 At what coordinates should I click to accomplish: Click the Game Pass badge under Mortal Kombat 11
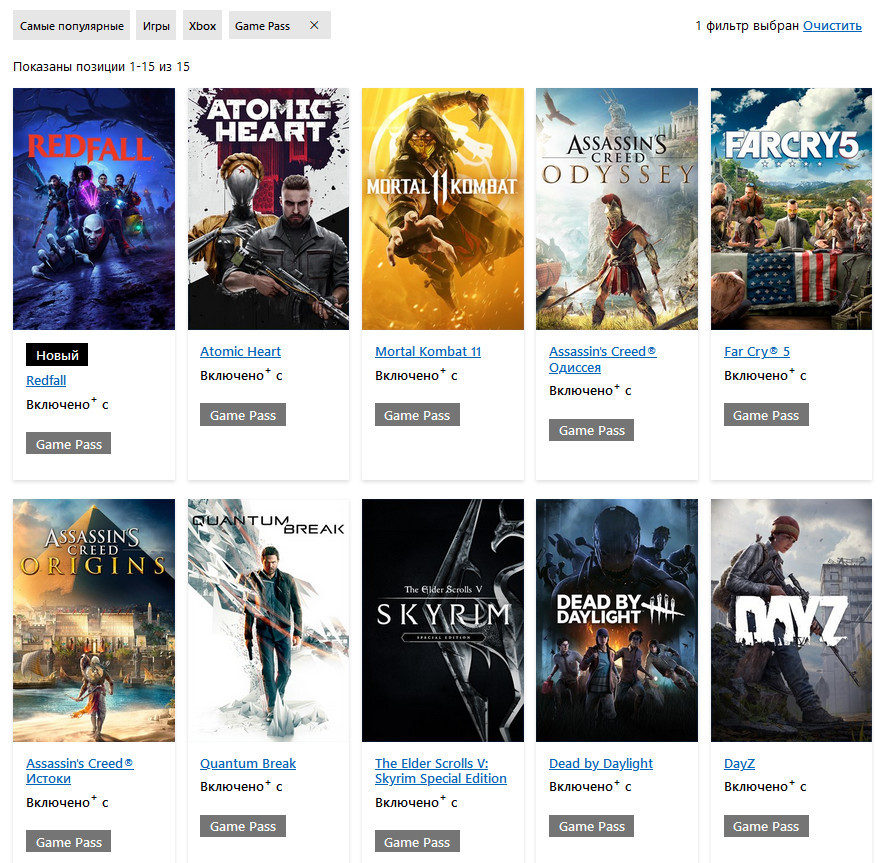pos(417,415)
